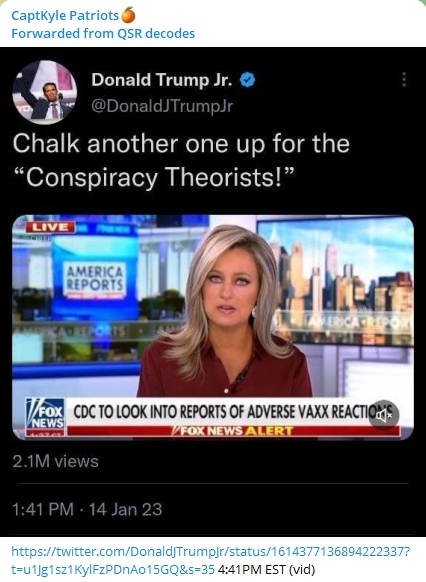Click Donald Trump Jr. profile picture
The height and width of the screenshot is (582, 426).
point(45,92)
